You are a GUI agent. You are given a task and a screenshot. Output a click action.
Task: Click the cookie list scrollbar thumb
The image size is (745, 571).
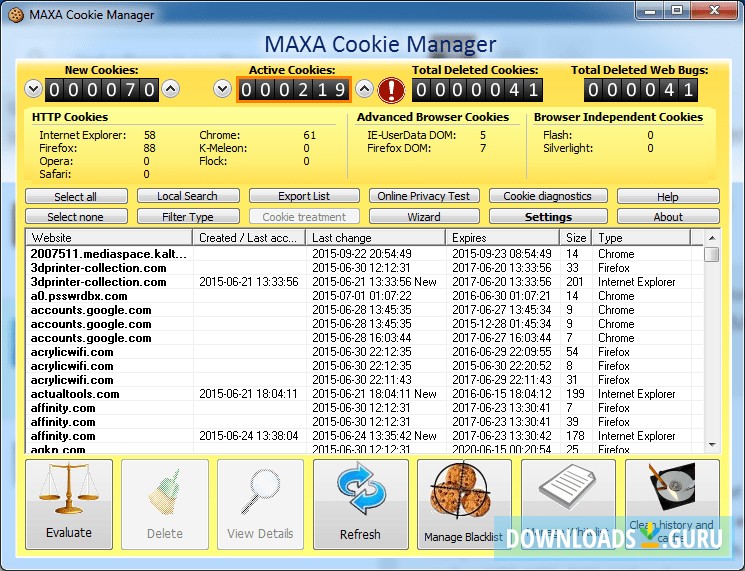712,255
